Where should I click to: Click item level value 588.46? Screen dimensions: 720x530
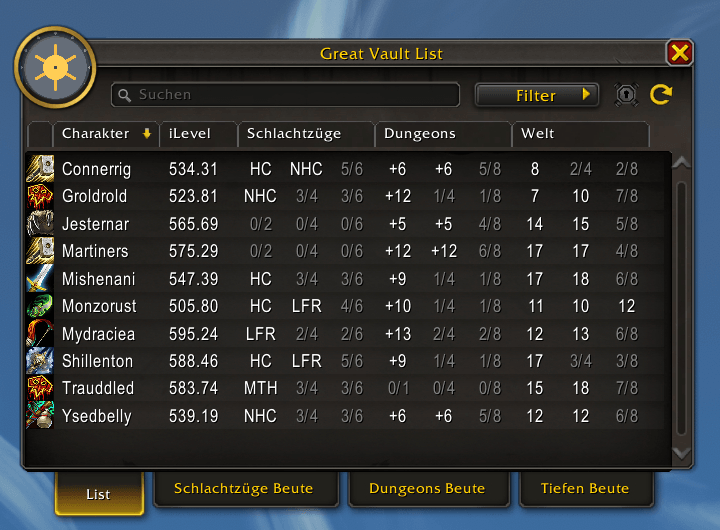pyautogui.click(x=193, y=361)
